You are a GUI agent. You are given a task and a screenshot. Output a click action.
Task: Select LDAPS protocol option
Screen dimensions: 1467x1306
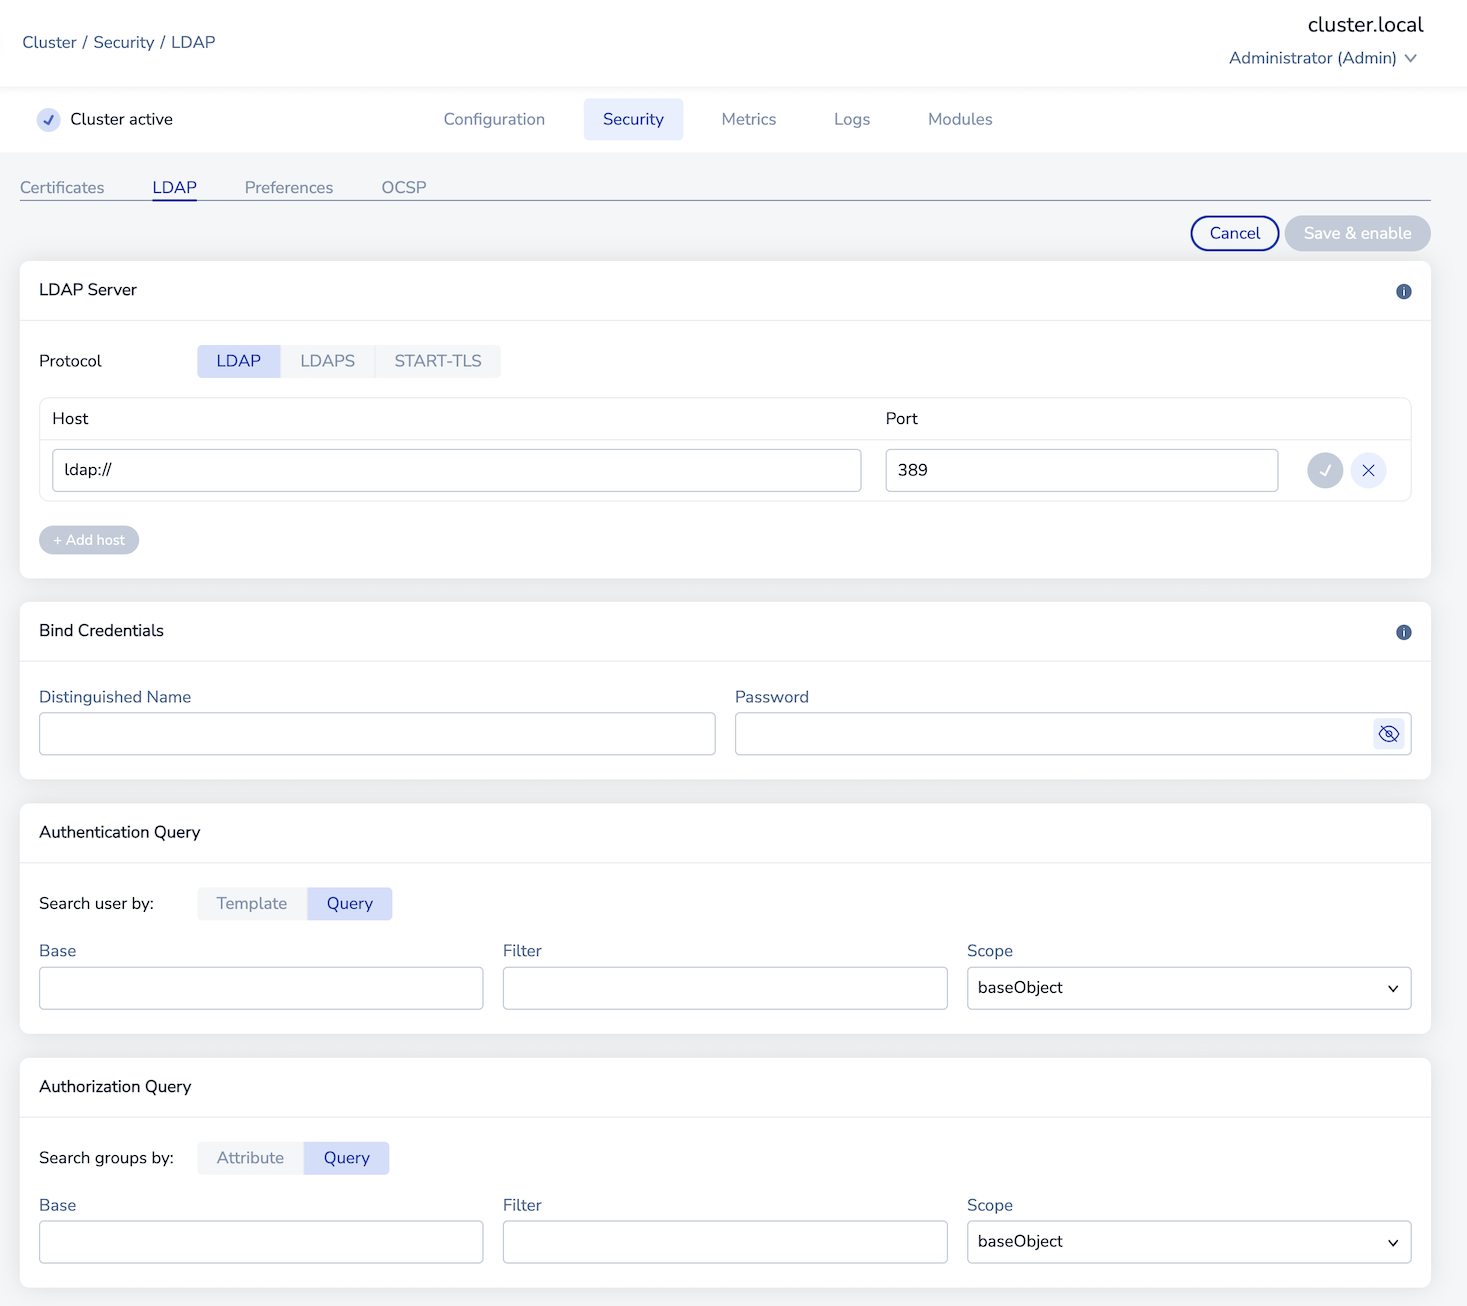click(x=327, y=361)
